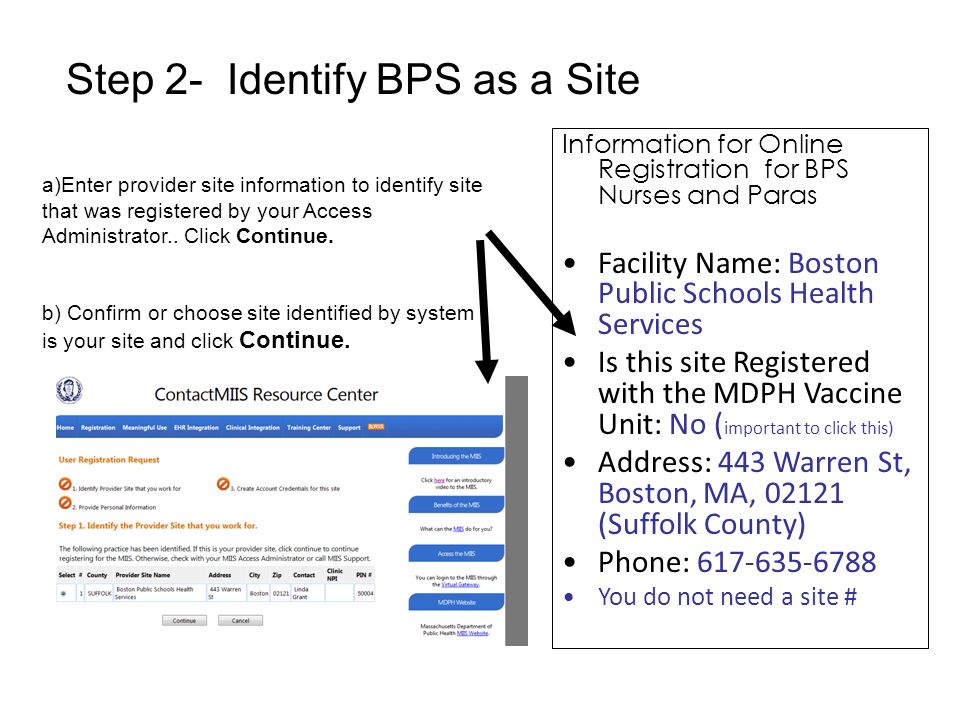Viewport: 960px width, 720px height.
Task: Follow the 'here' introductory video link
Action: click(x=439, y=481)
